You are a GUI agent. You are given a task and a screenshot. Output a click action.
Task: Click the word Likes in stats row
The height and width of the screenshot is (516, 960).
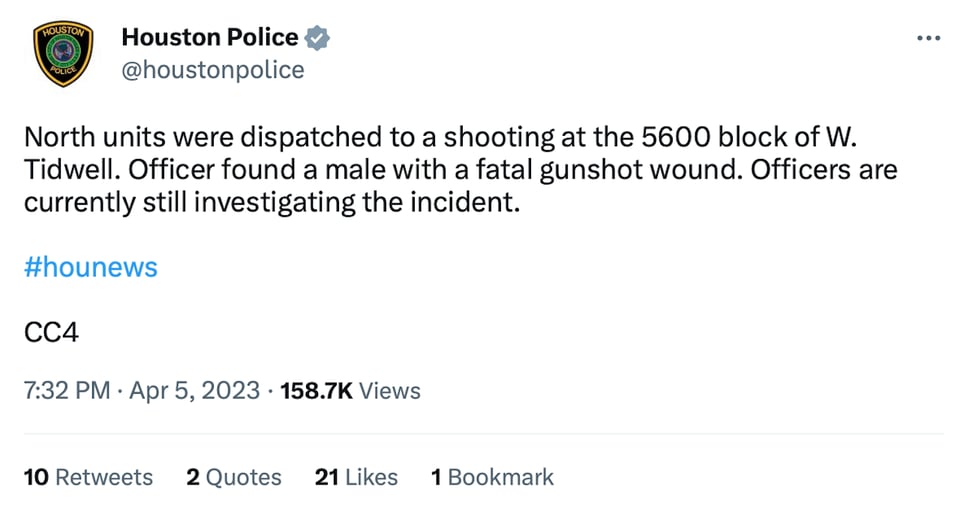[x=372, y=477]
